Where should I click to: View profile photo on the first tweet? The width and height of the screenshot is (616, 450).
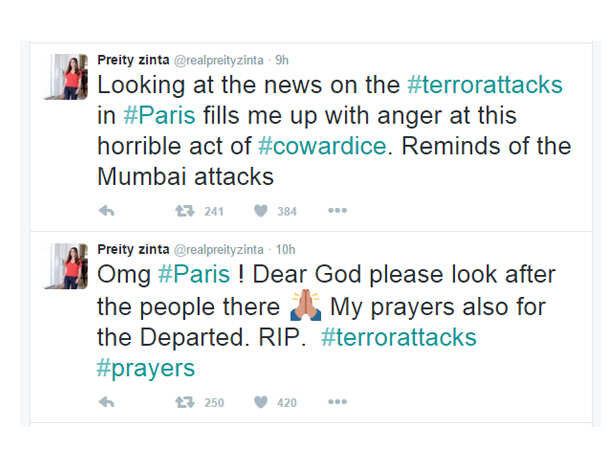pyautogui.click(x=66, y=77)
